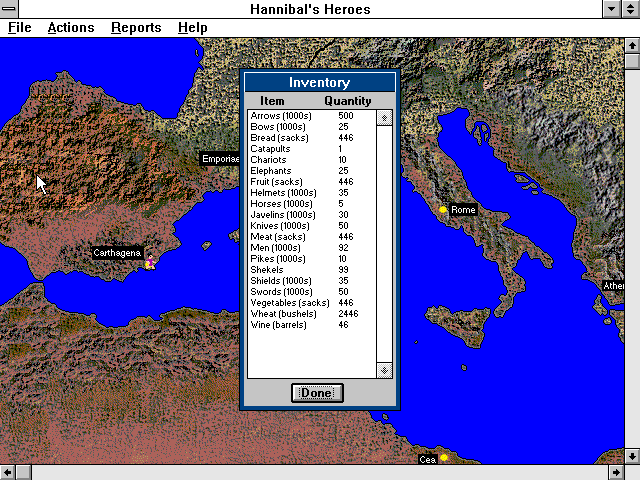Click the yellow Rome city marker
This screenshot has height=480, width=640.
[x=442, y=209]
